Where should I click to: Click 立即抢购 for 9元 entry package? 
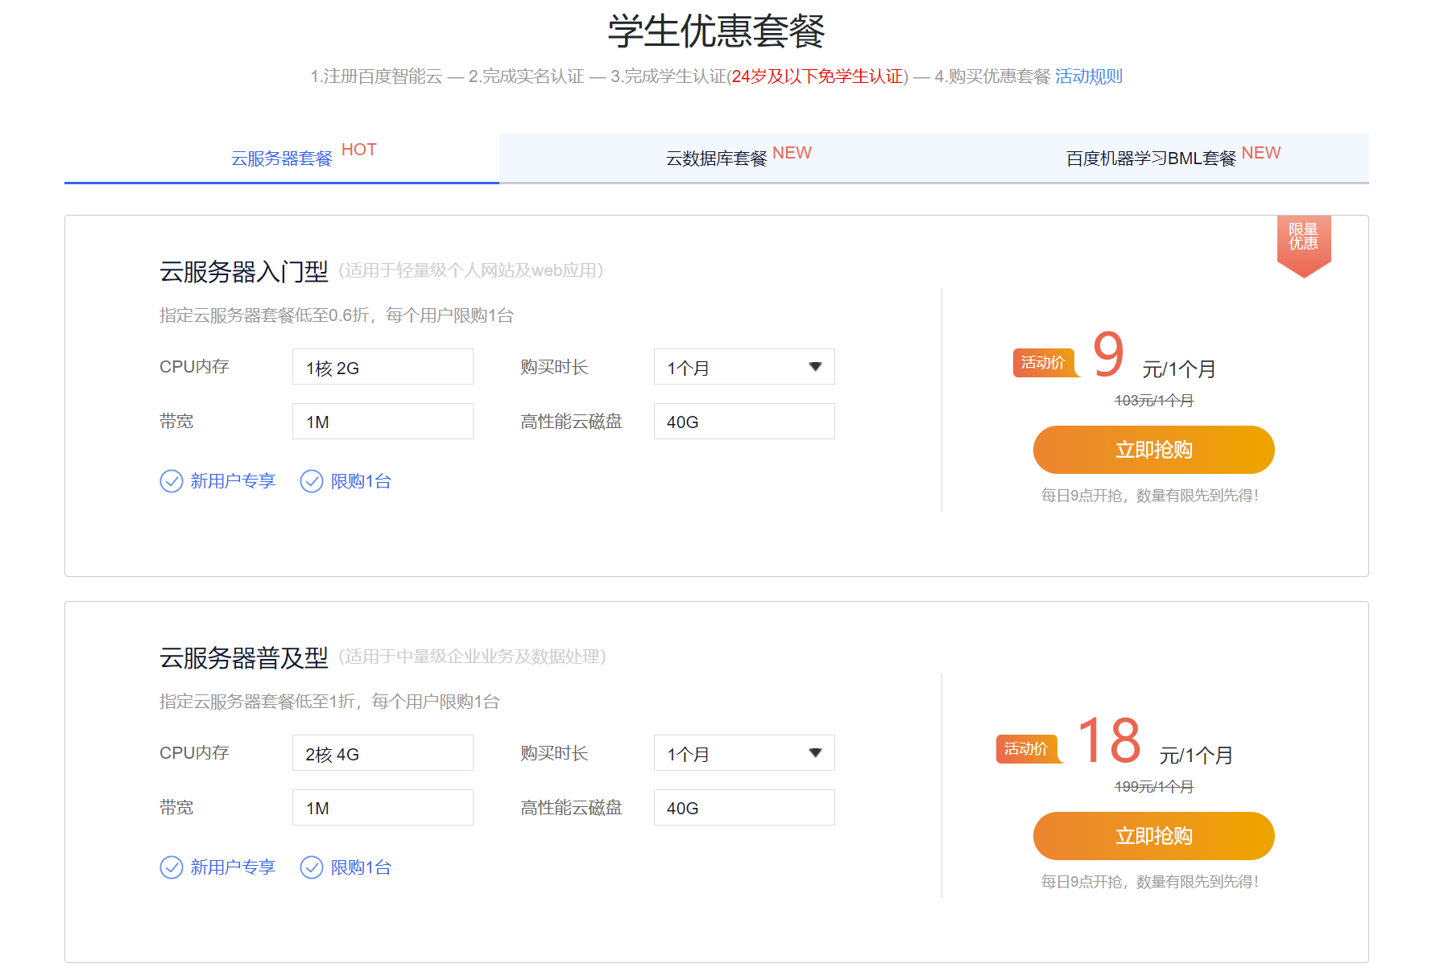(1153, 450)
